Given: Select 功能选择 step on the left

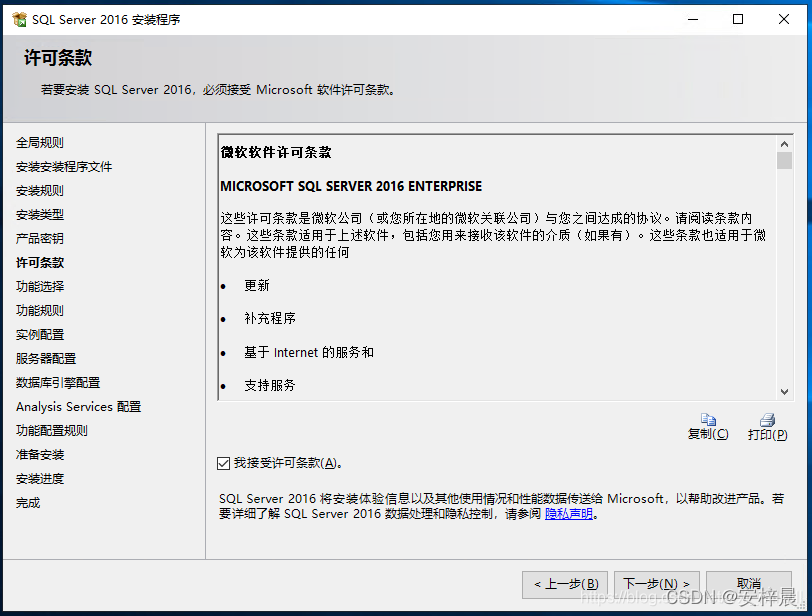Looking at the screenshot, I should tap(40, 286).
